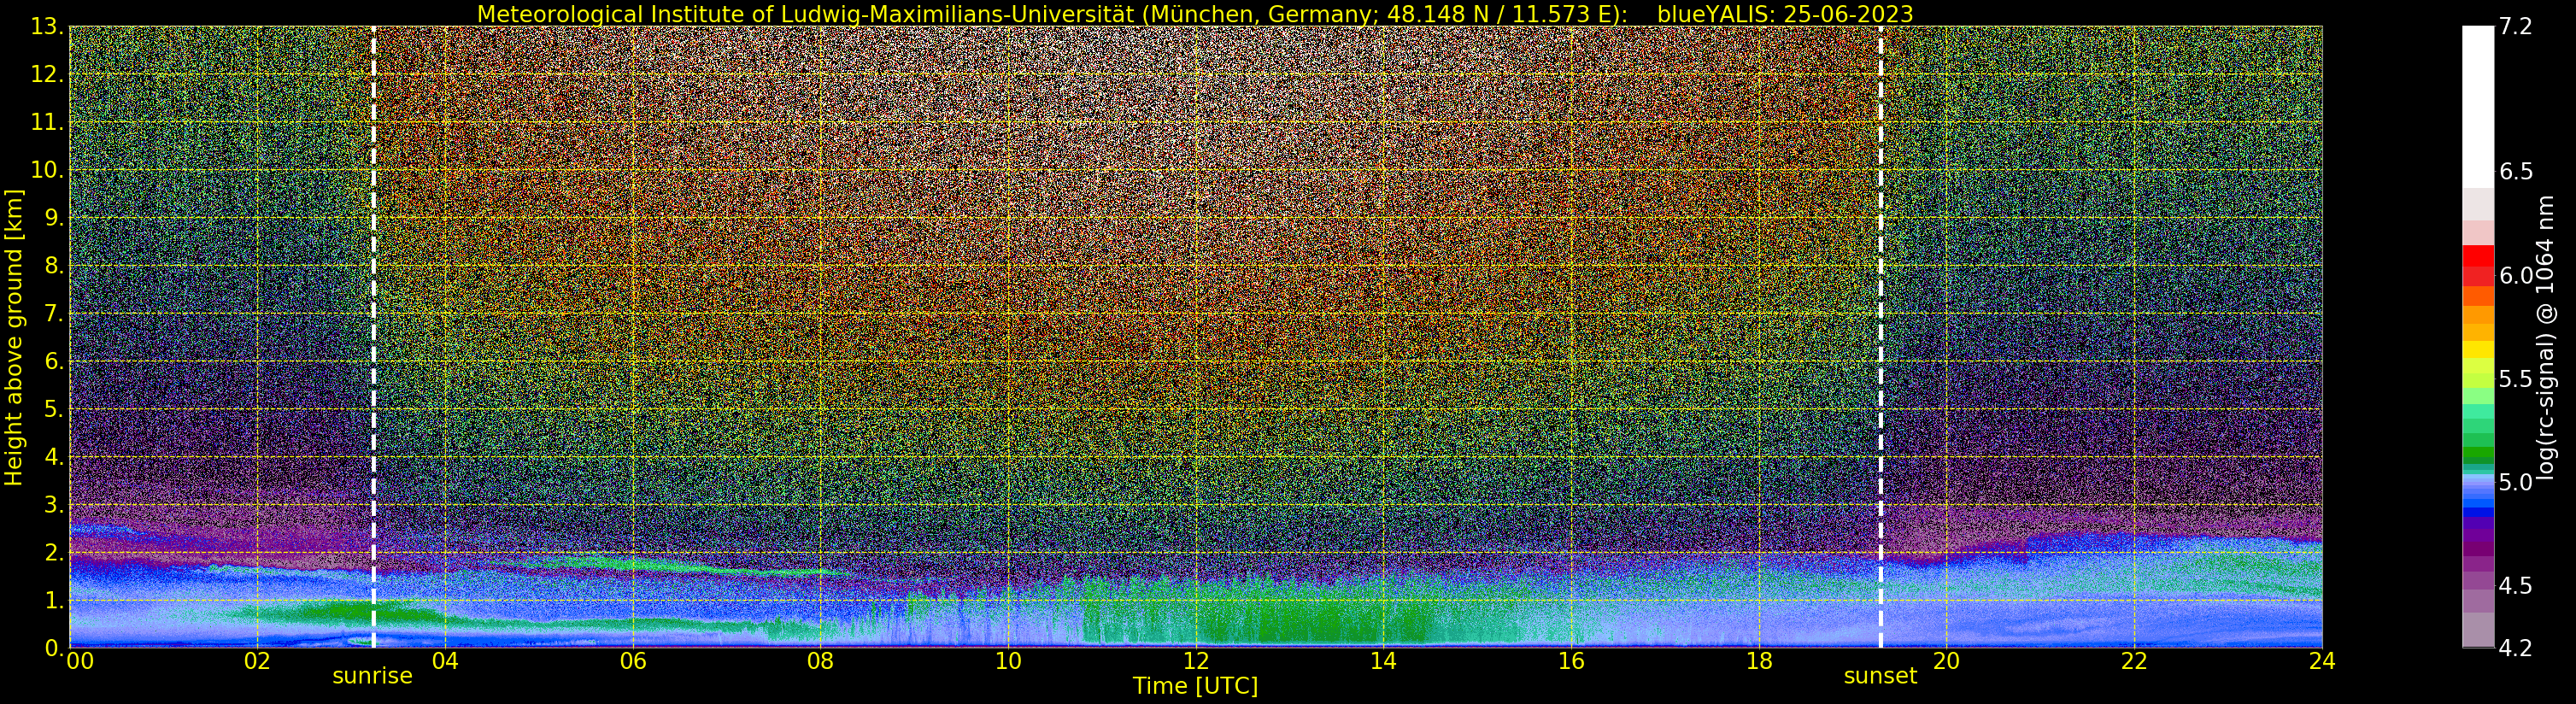Click the dashed white sunset marker line

click(1880, 337)
